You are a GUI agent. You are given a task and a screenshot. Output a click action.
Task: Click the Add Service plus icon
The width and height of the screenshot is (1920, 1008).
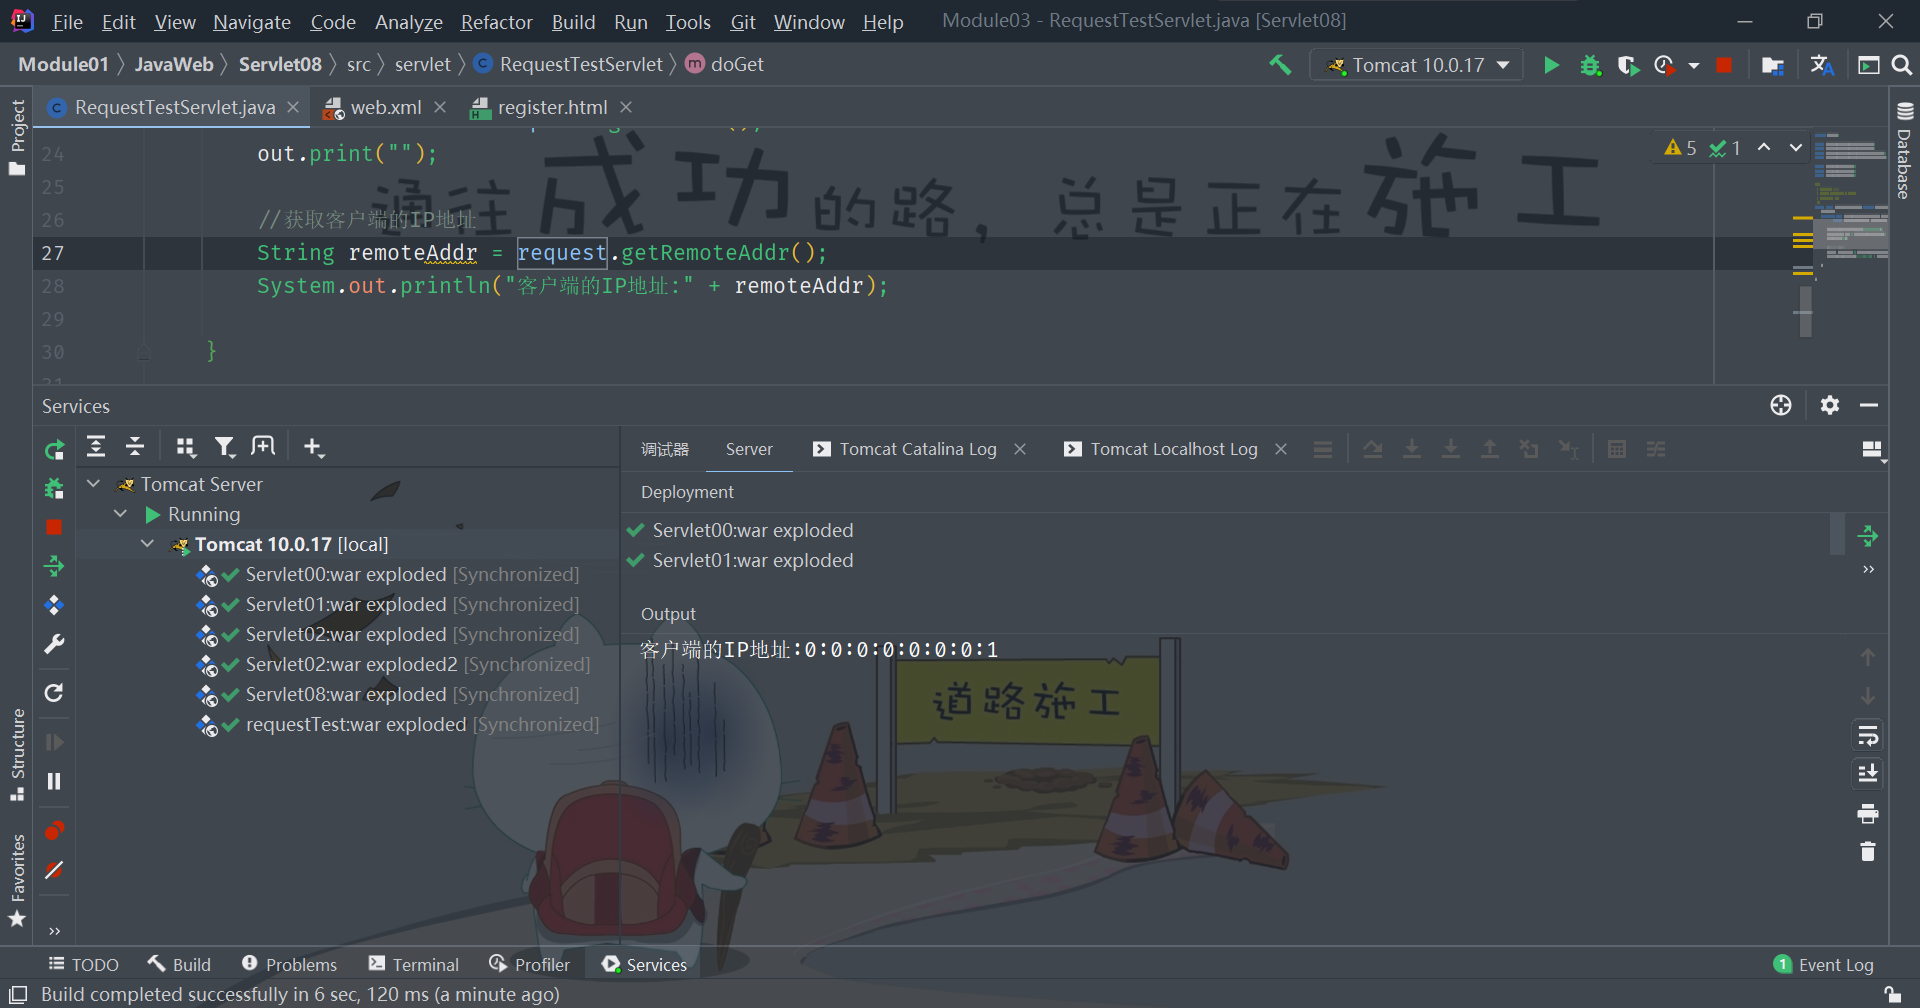[x=314, y=447]
